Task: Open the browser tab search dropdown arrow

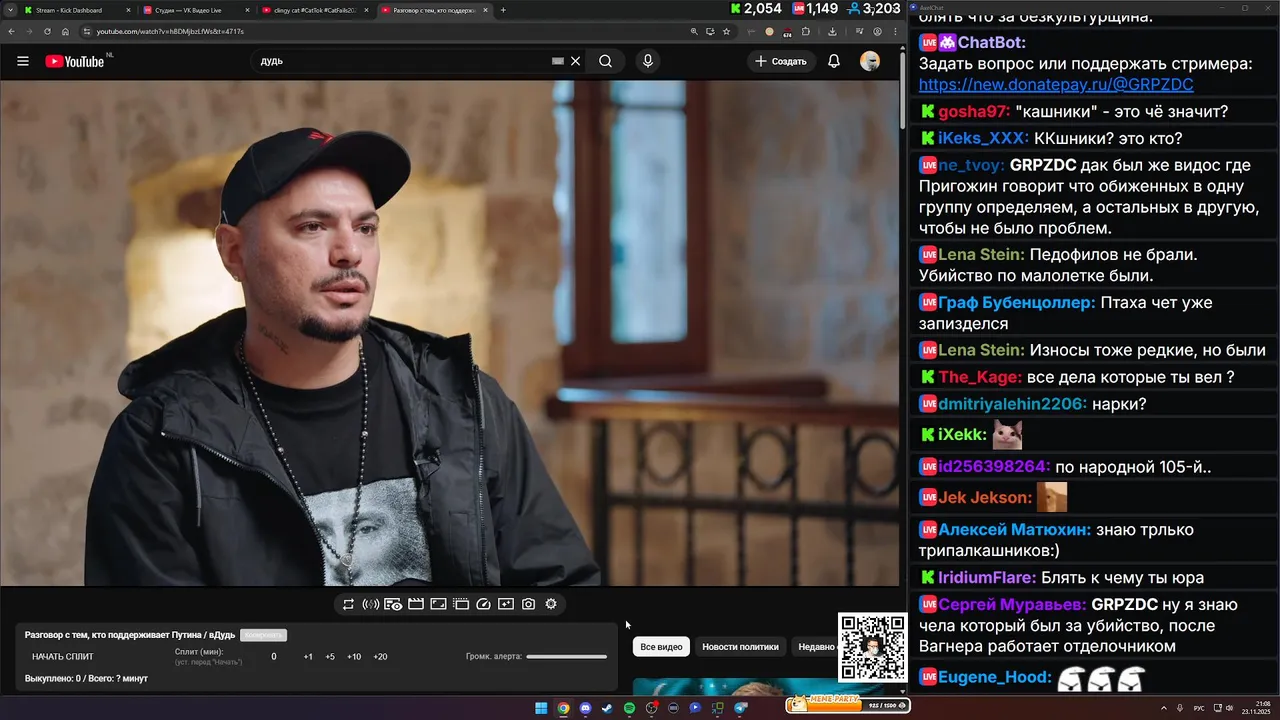Action: click(x=9, y=10)
